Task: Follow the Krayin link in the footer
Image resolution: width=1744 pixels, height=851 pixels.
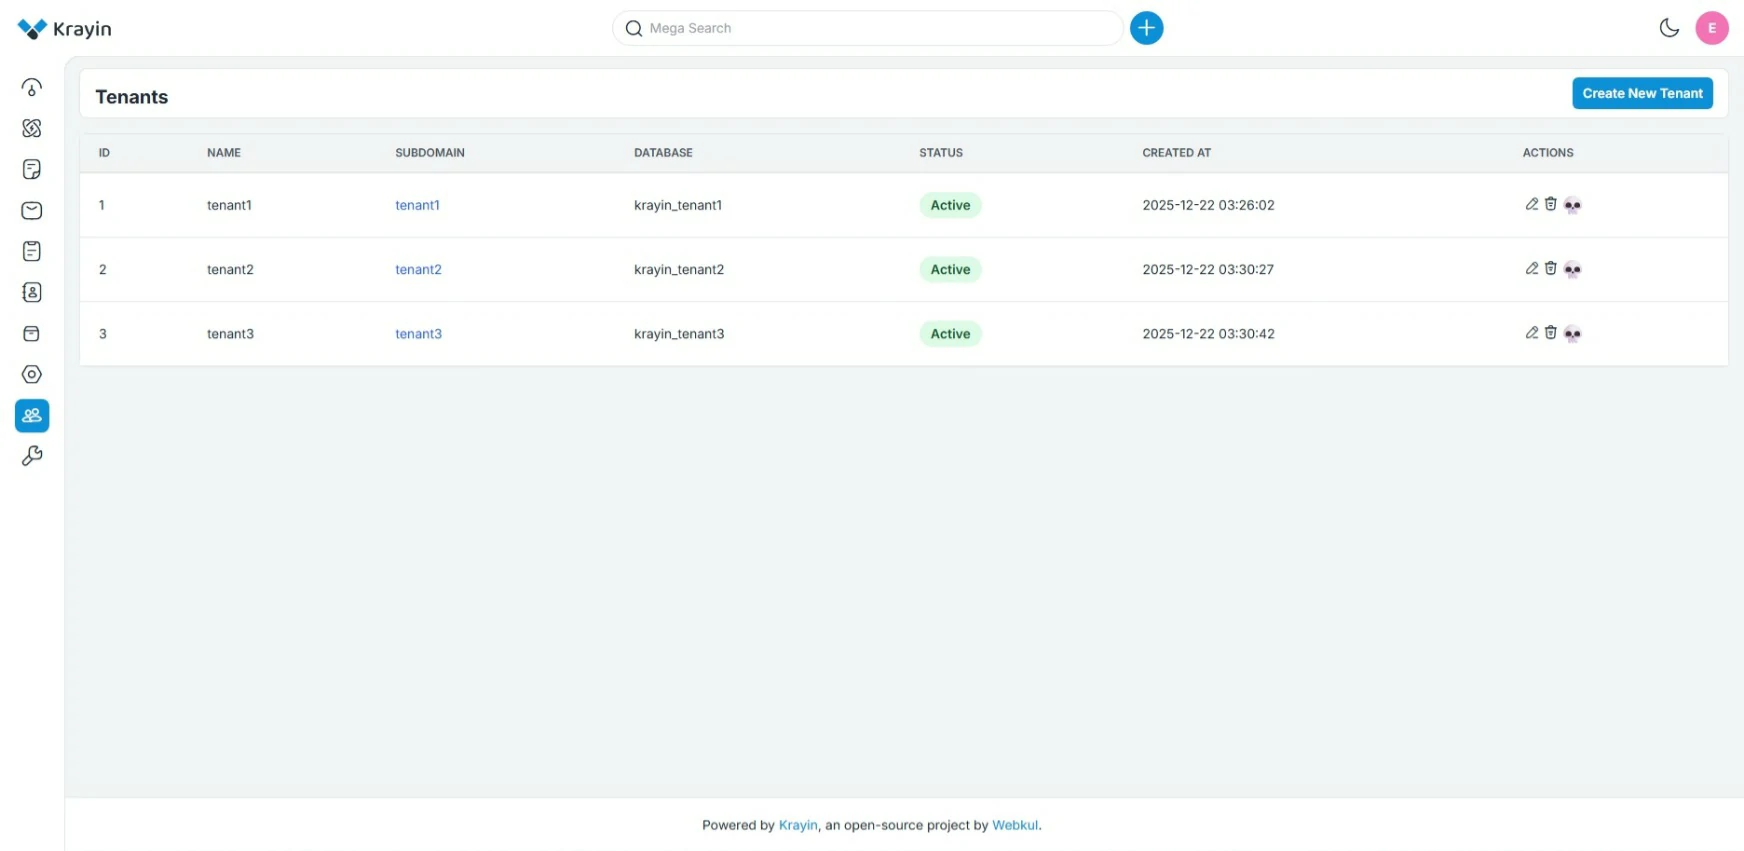Action: (798, 825)
